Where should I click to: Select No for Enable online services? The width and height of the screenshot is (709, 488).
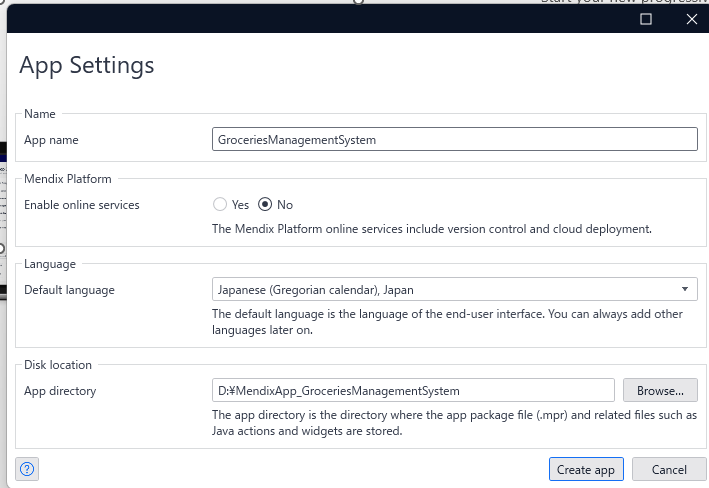(265, 205)
